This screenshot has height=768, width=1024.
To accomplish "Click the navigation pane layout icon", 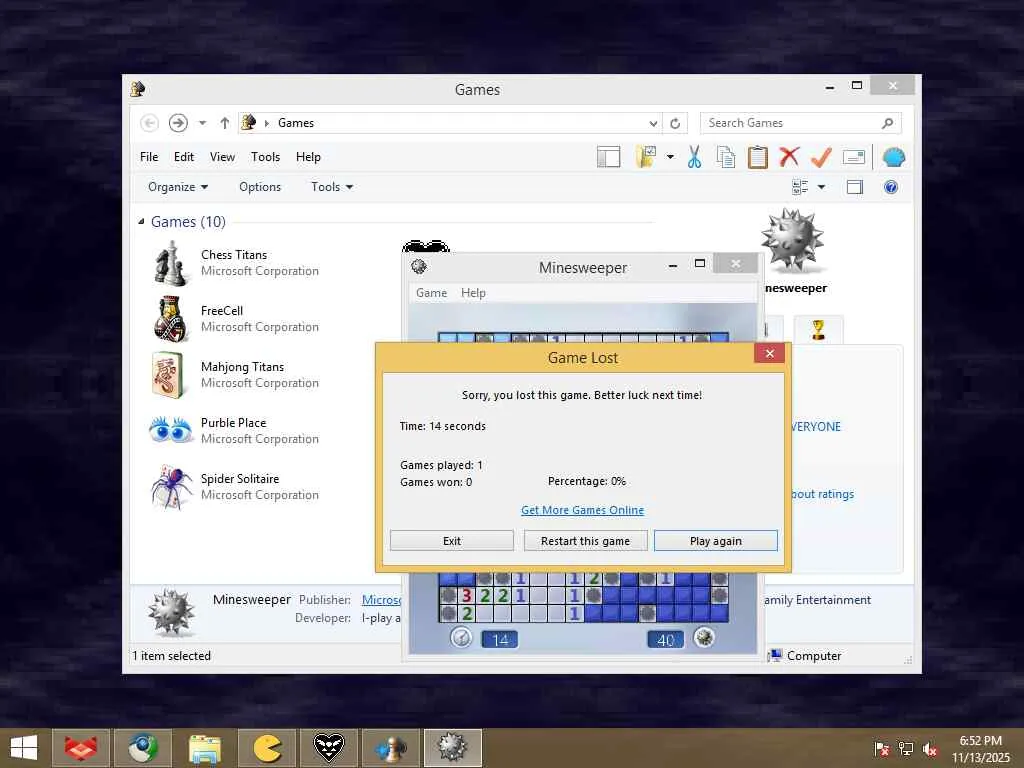I will 609,157.
